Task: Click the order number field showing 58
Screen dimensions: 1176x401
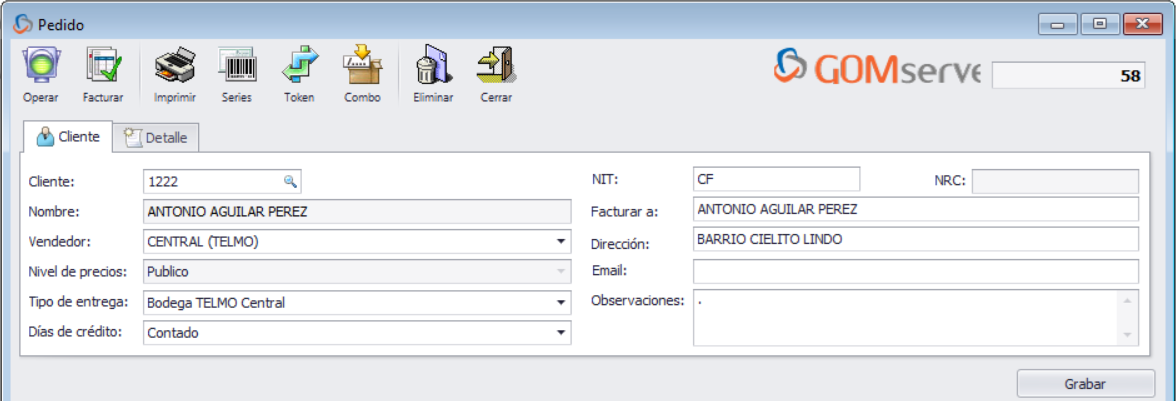Action: (1068, 76)
